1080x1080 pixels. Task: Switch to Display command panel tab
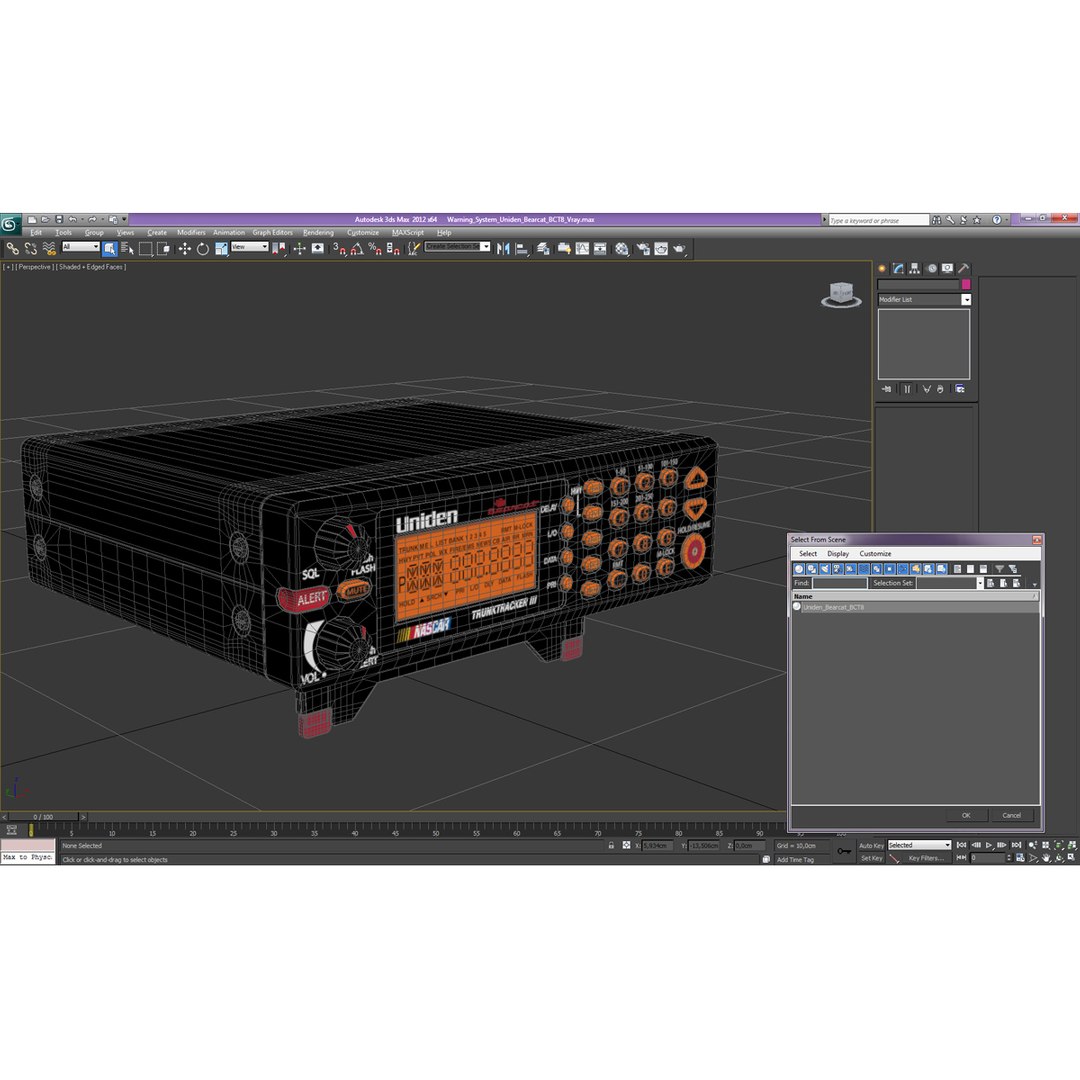948,269
